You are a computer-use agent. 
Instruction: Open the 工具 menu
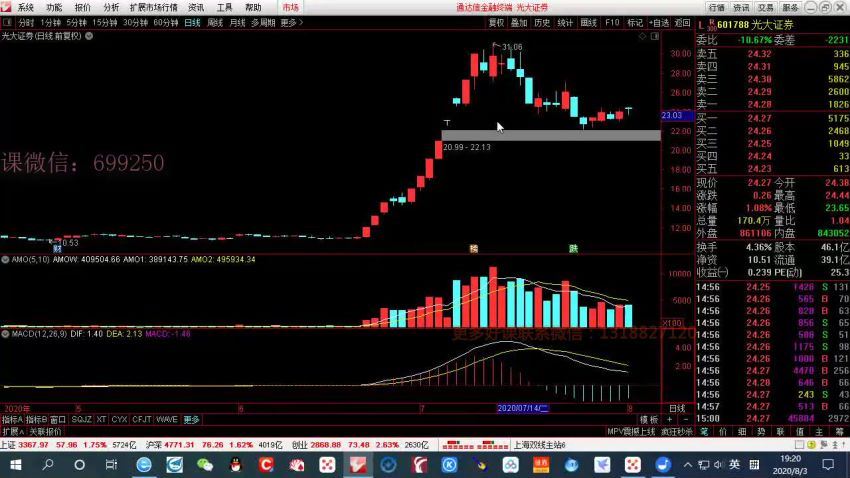224,8
